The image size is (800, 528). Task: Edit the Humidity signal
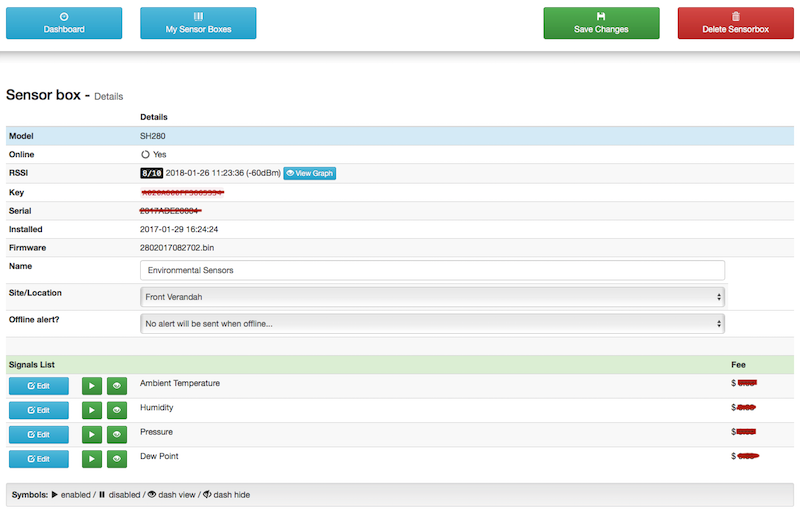click(39, 410)
